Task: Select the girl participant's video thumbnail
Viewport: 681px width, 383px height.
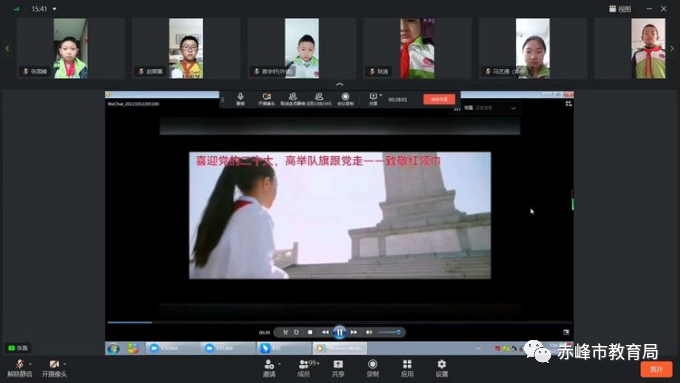Action: (533, 48)
